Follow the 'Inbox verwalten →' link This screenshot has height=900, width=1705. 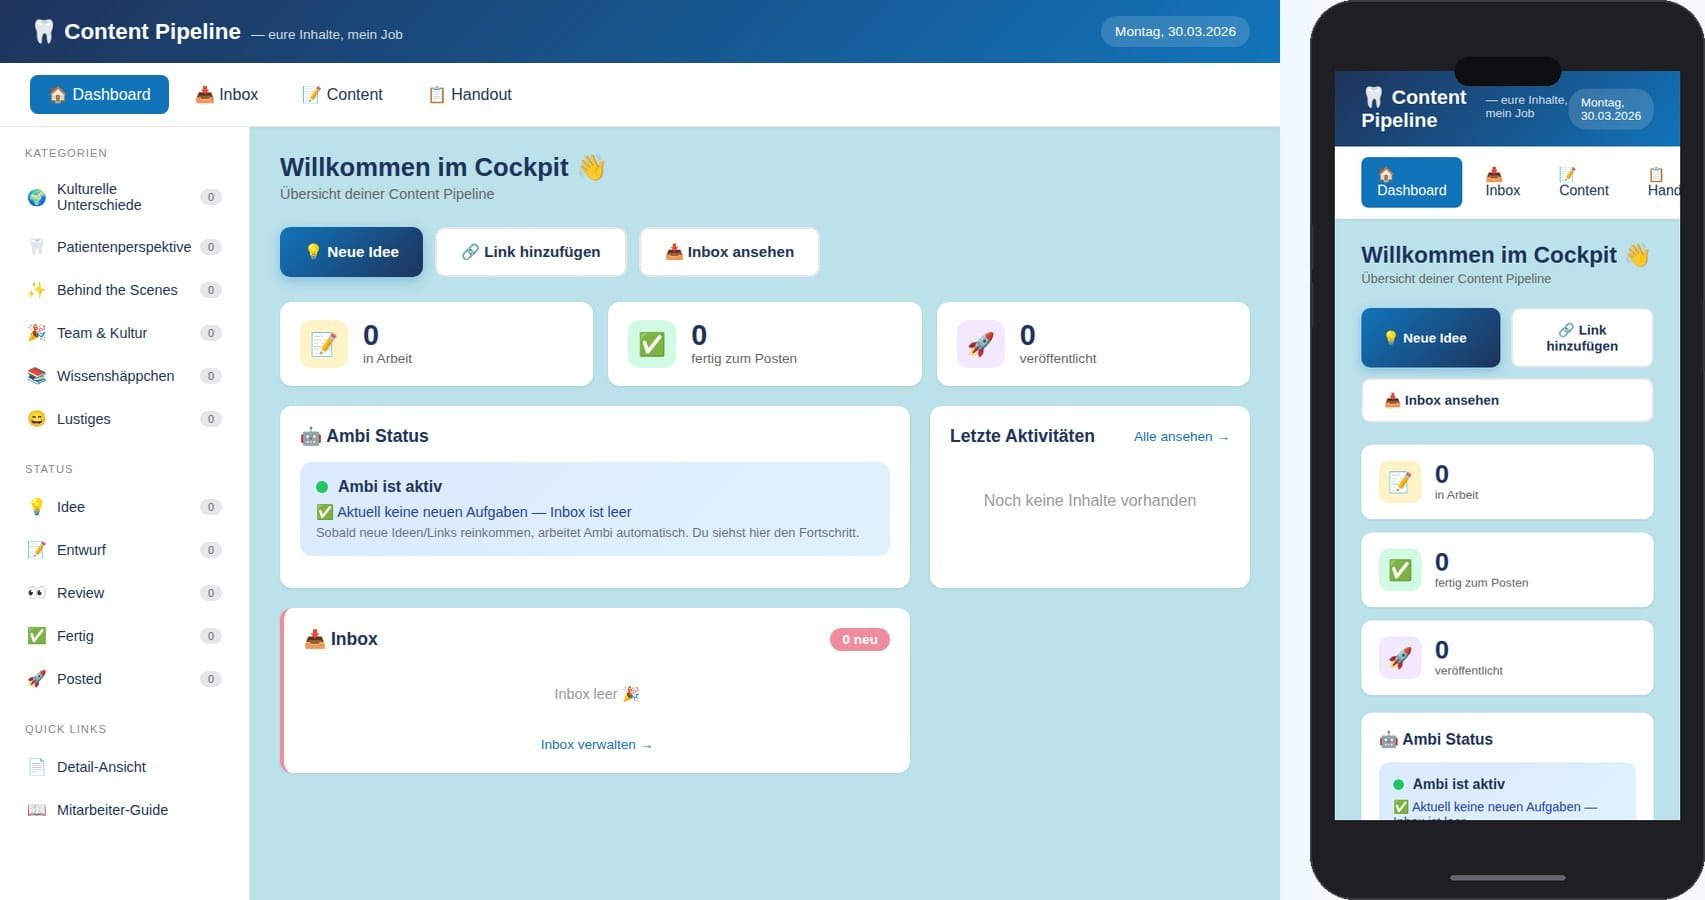(596, 745)
